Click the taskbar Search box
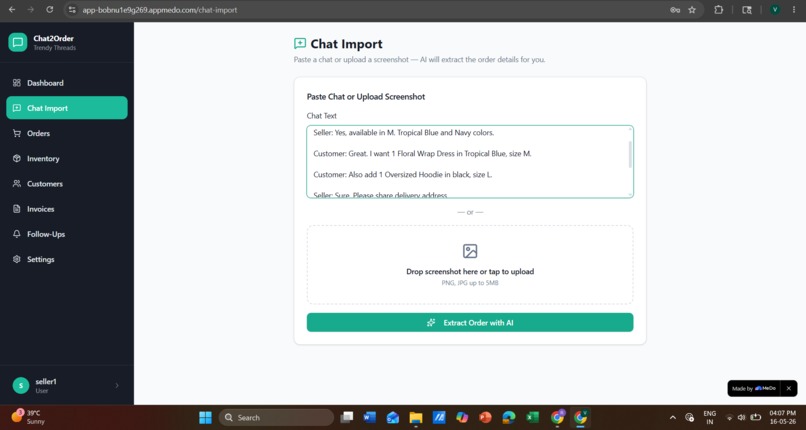Screen dimensions: 806x430 coord(276,418)
